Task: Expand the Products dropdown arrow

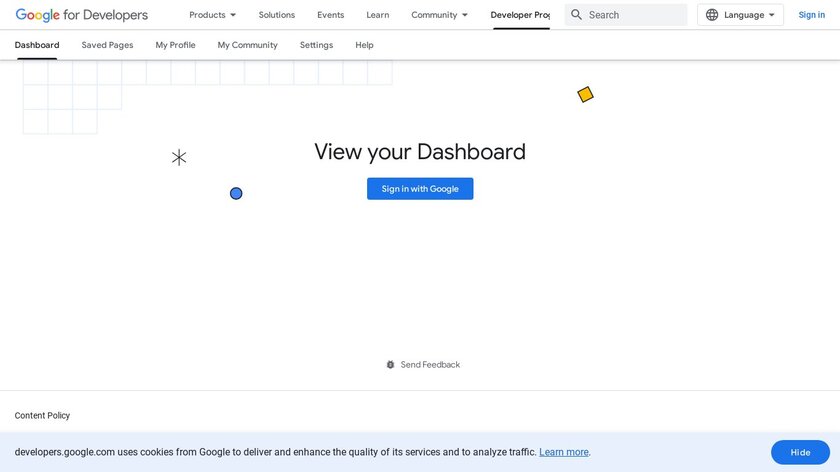Action: click(233, 15)
